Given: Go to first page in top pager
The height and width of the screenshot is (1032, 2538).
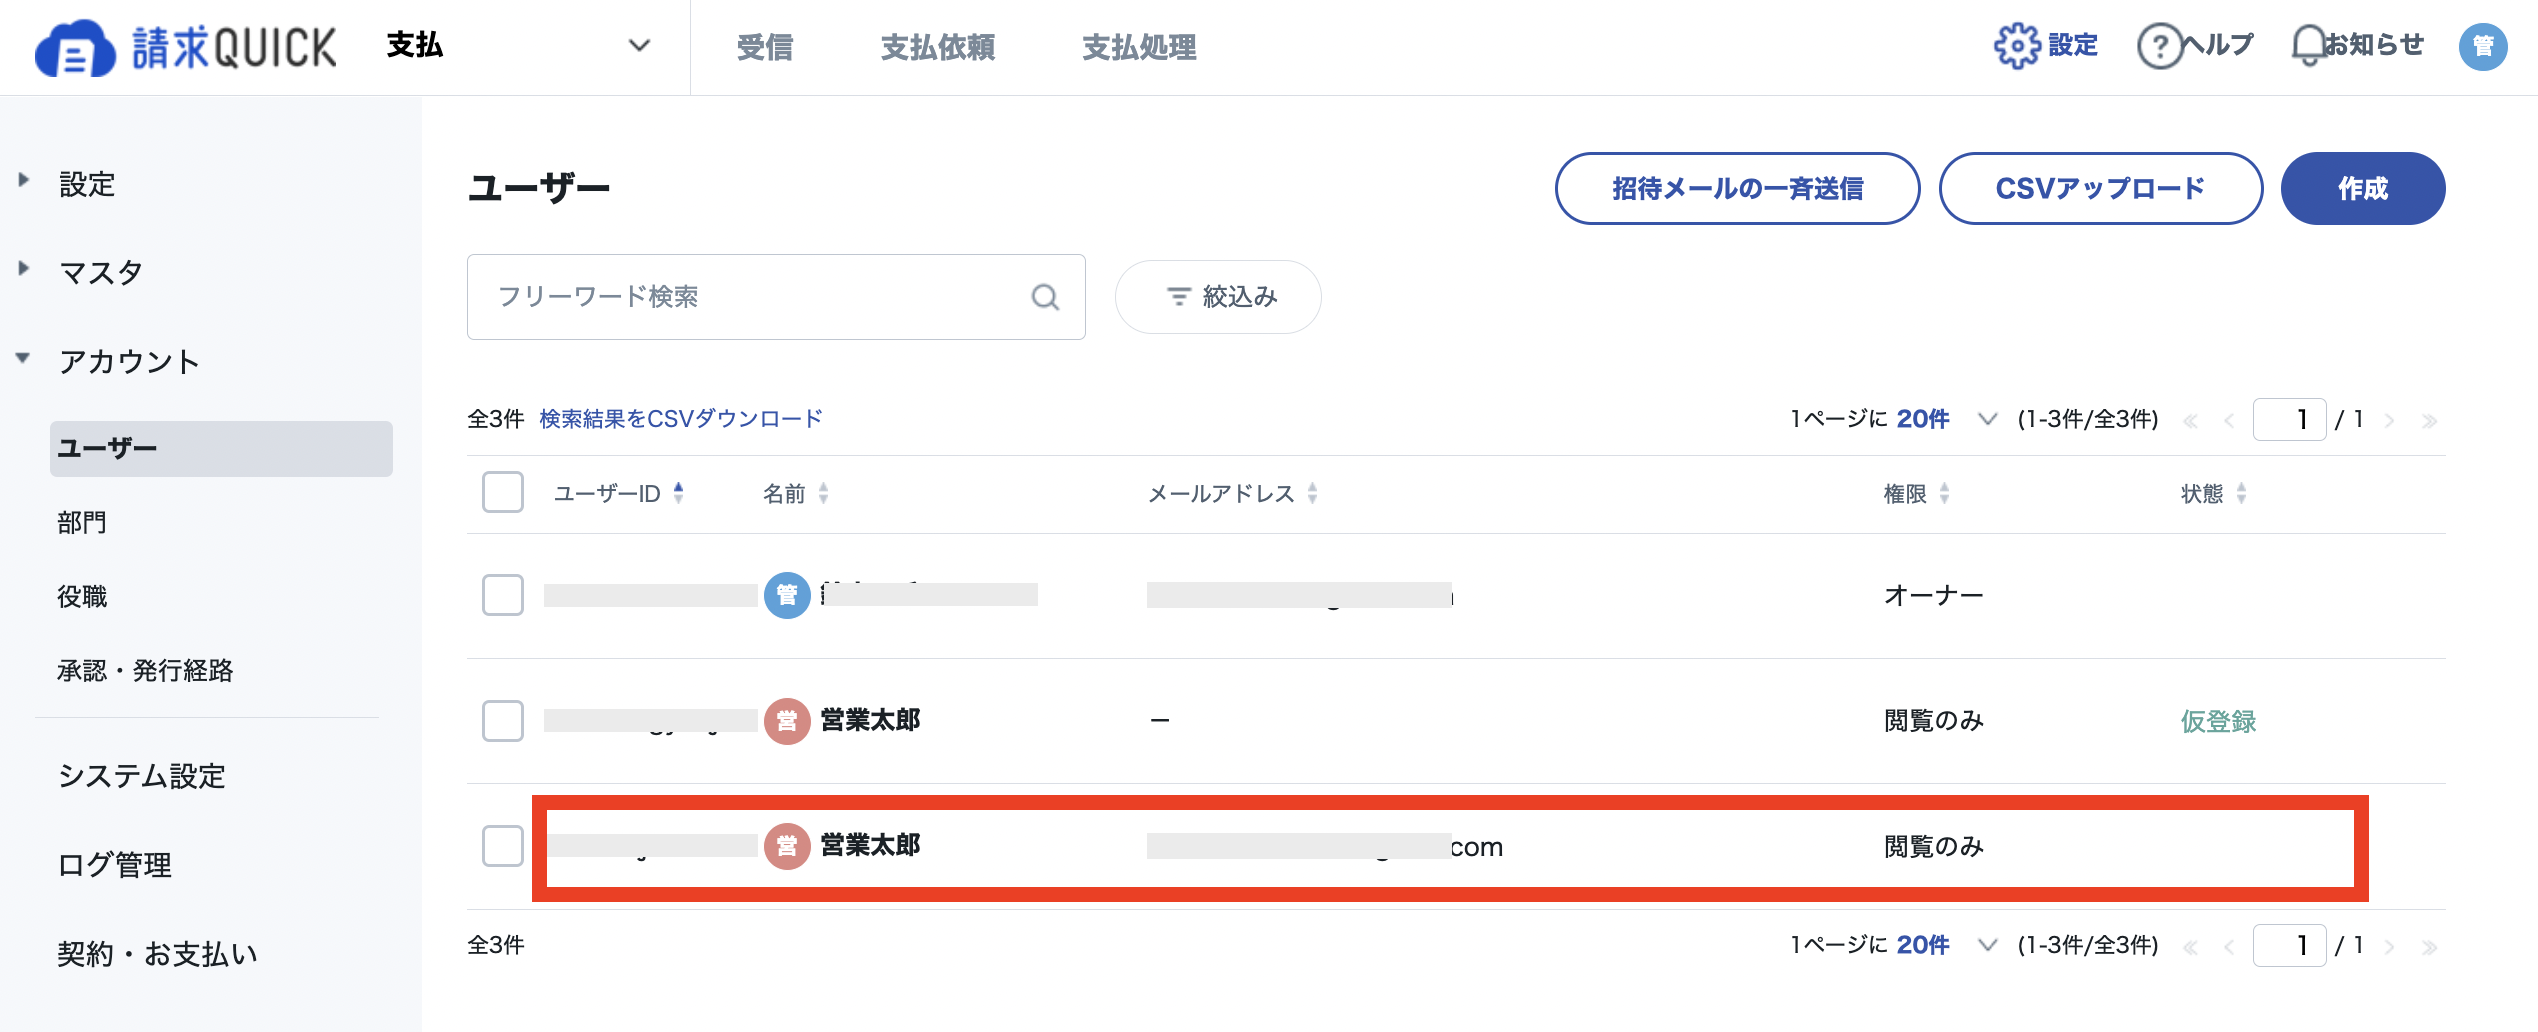Looking at the screenshot, I should 2190,421.
